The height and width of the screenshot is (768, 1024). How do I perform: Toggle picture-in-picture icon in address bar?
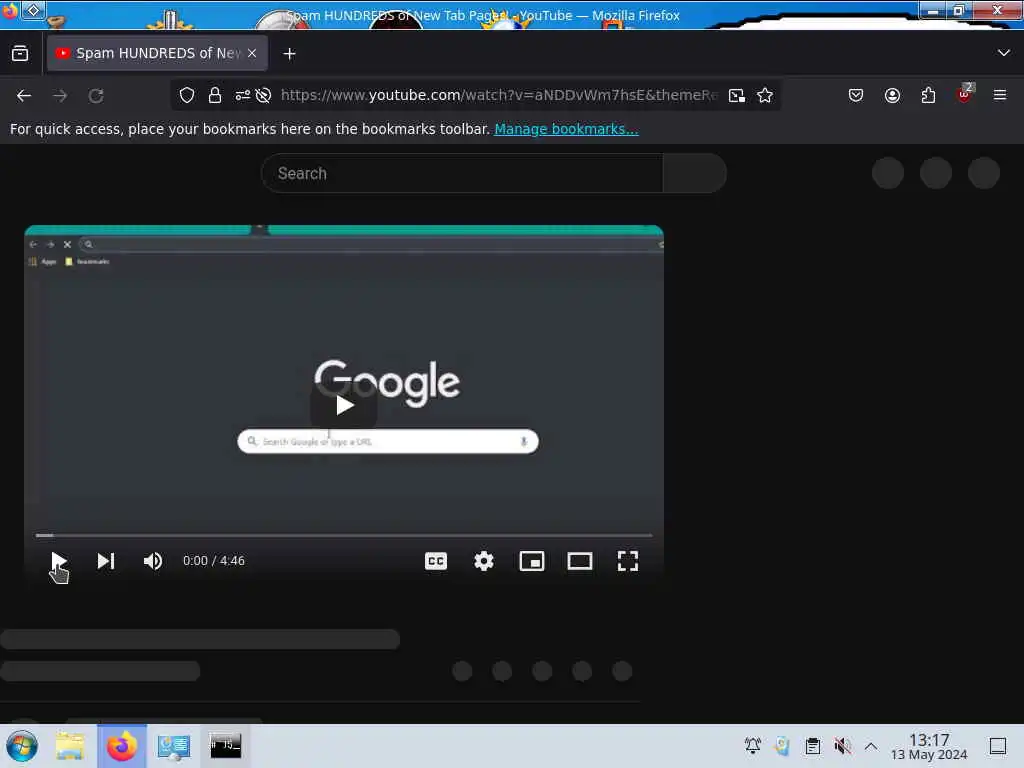pyautogui.click(x=737, y=95)
